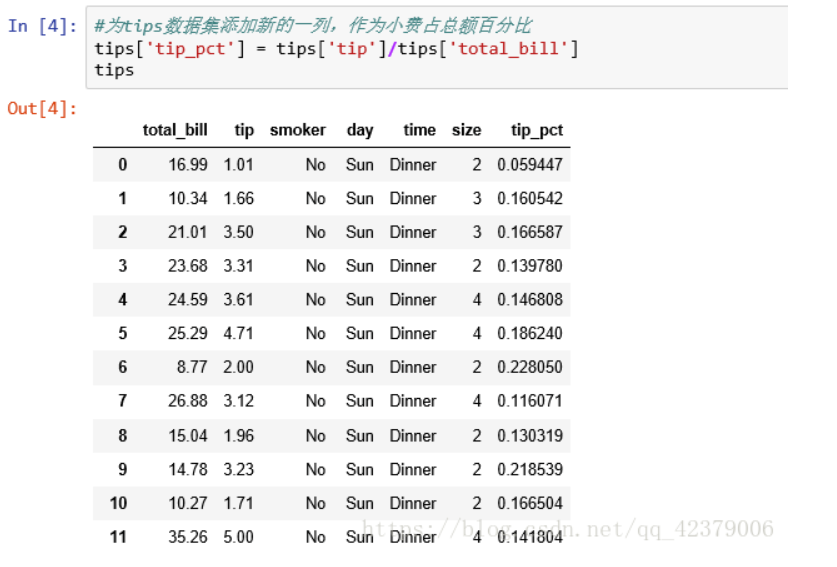The image size is (837, 567).
Task: Select tip_pct value 0.116071
Action: (x=530, y=401)
